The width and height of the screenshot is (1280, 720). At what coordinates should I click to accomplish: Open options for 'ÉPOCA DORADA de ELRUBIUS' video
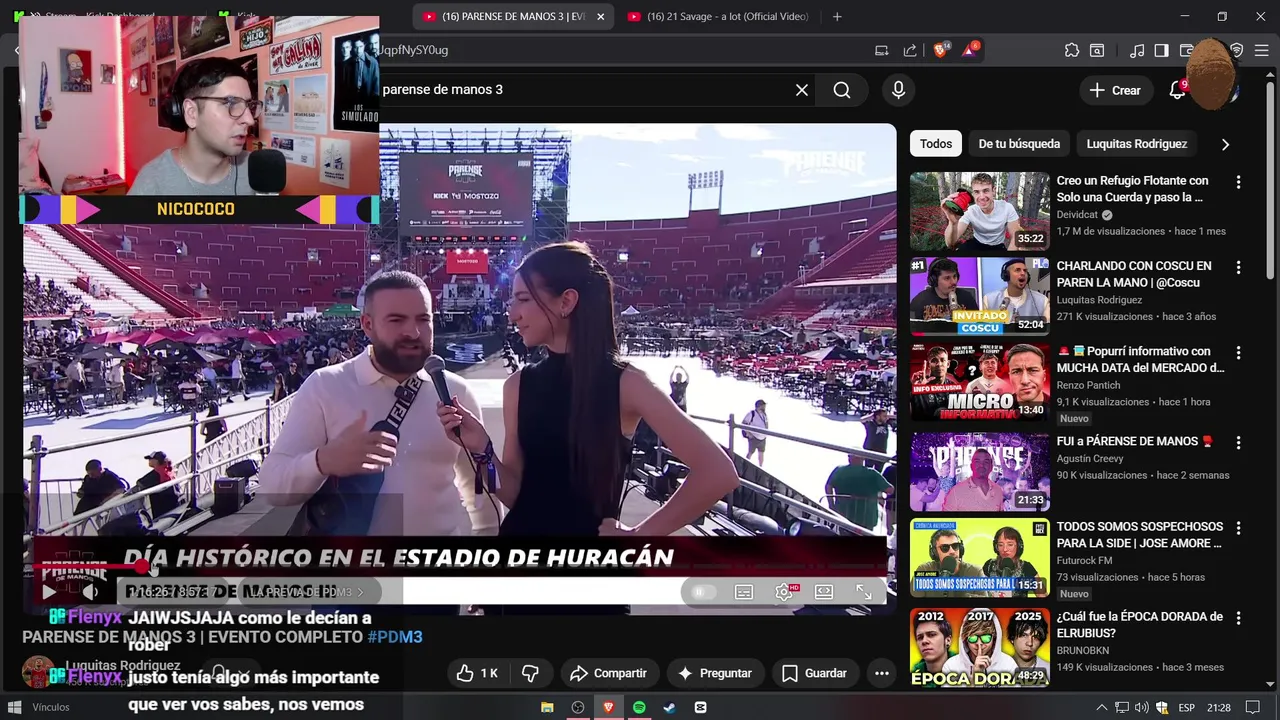pyautogui.click(x=1238, y=617)
